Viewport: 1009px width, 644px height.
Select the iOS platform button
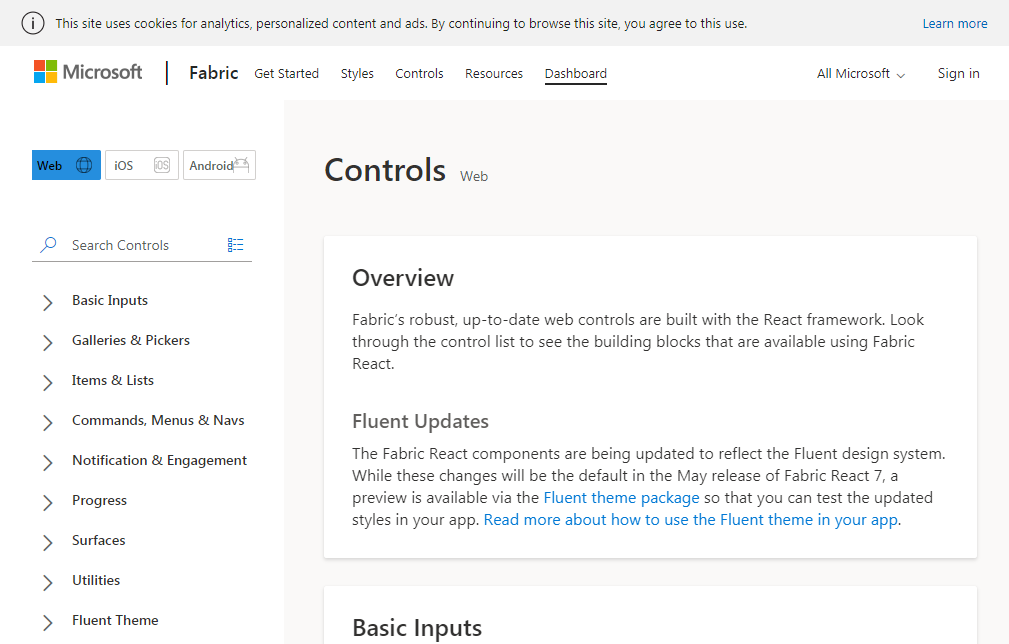(142, 165)
